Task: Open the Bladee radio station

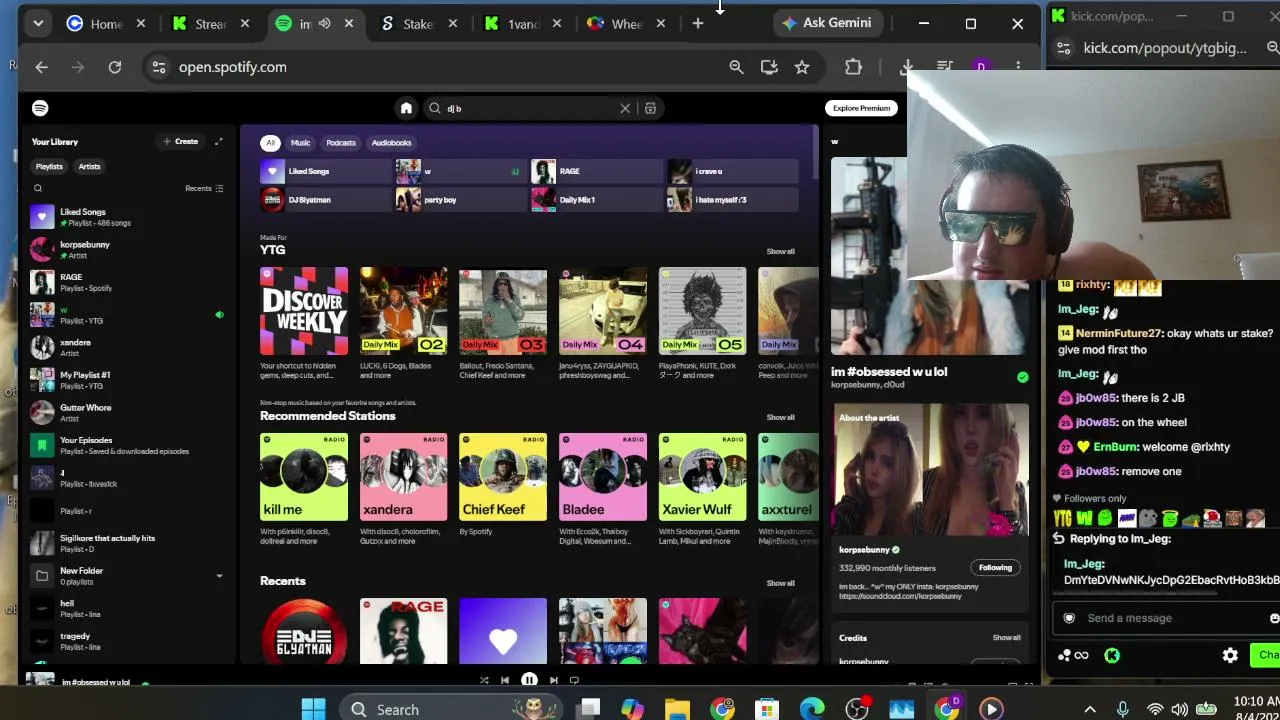Action: (x=602, y=477)
